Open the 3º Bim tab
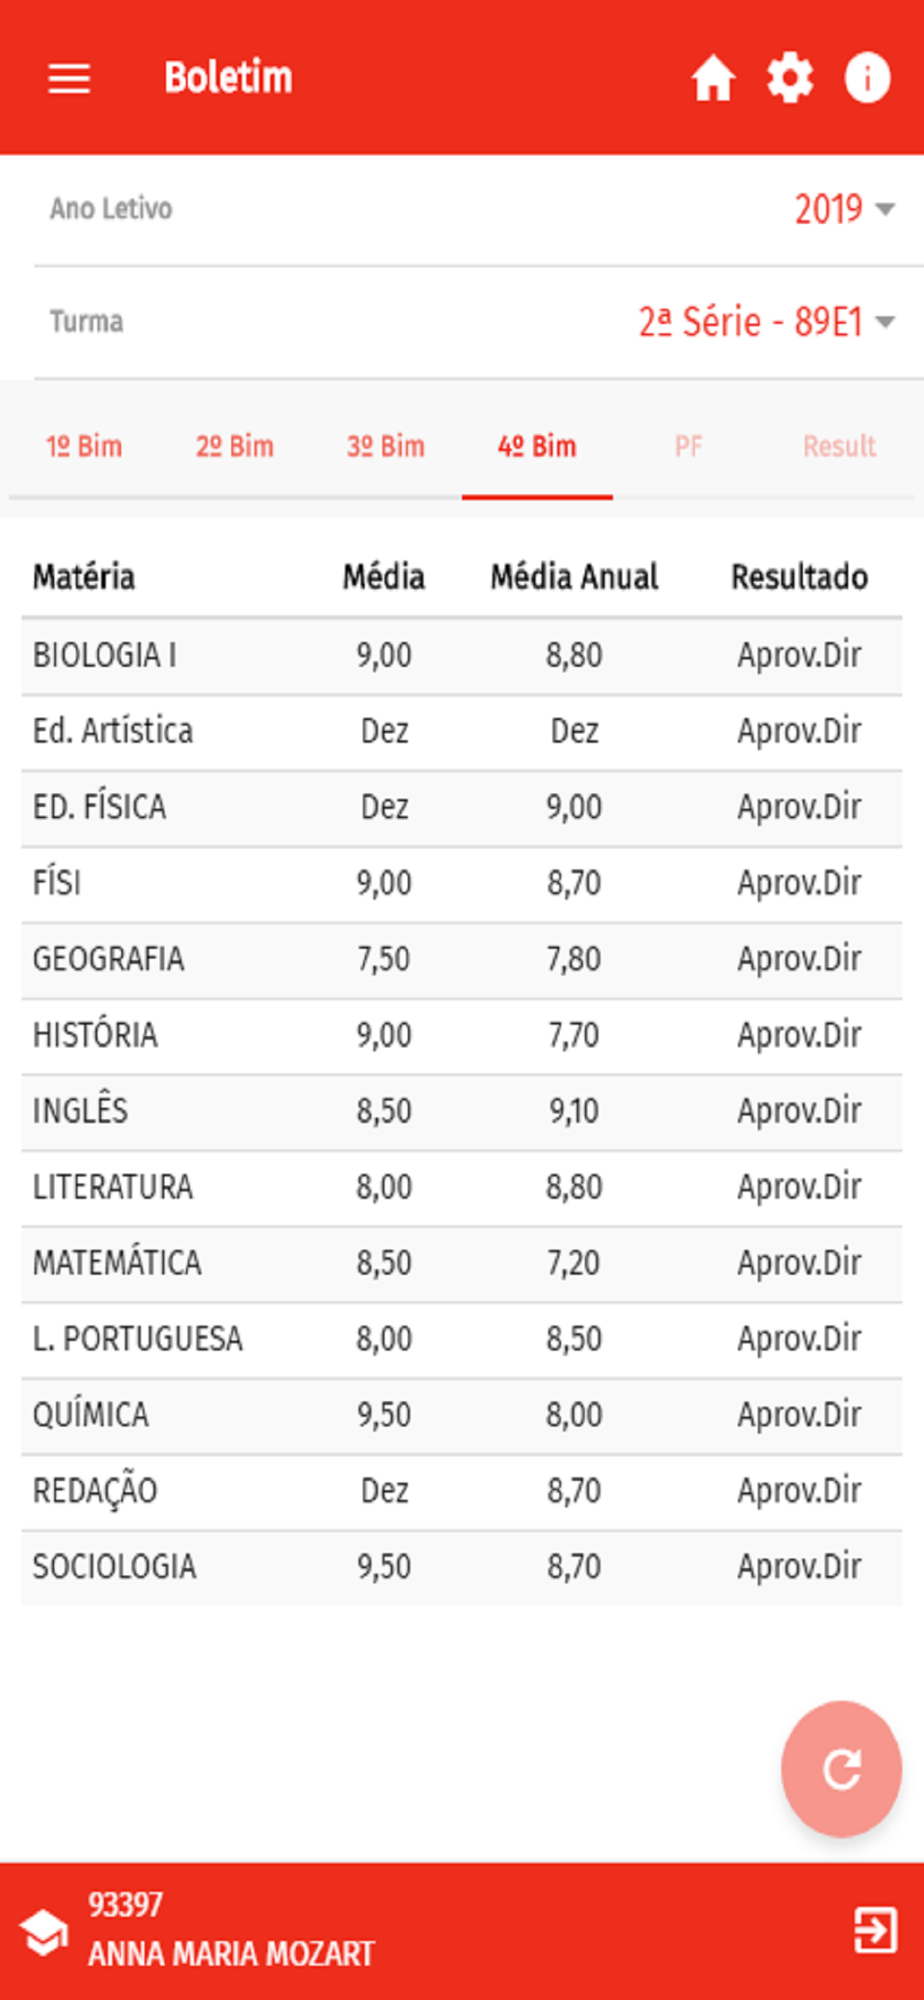The width and height of the screenshot is (924, 2000). (x=386, y=446)
